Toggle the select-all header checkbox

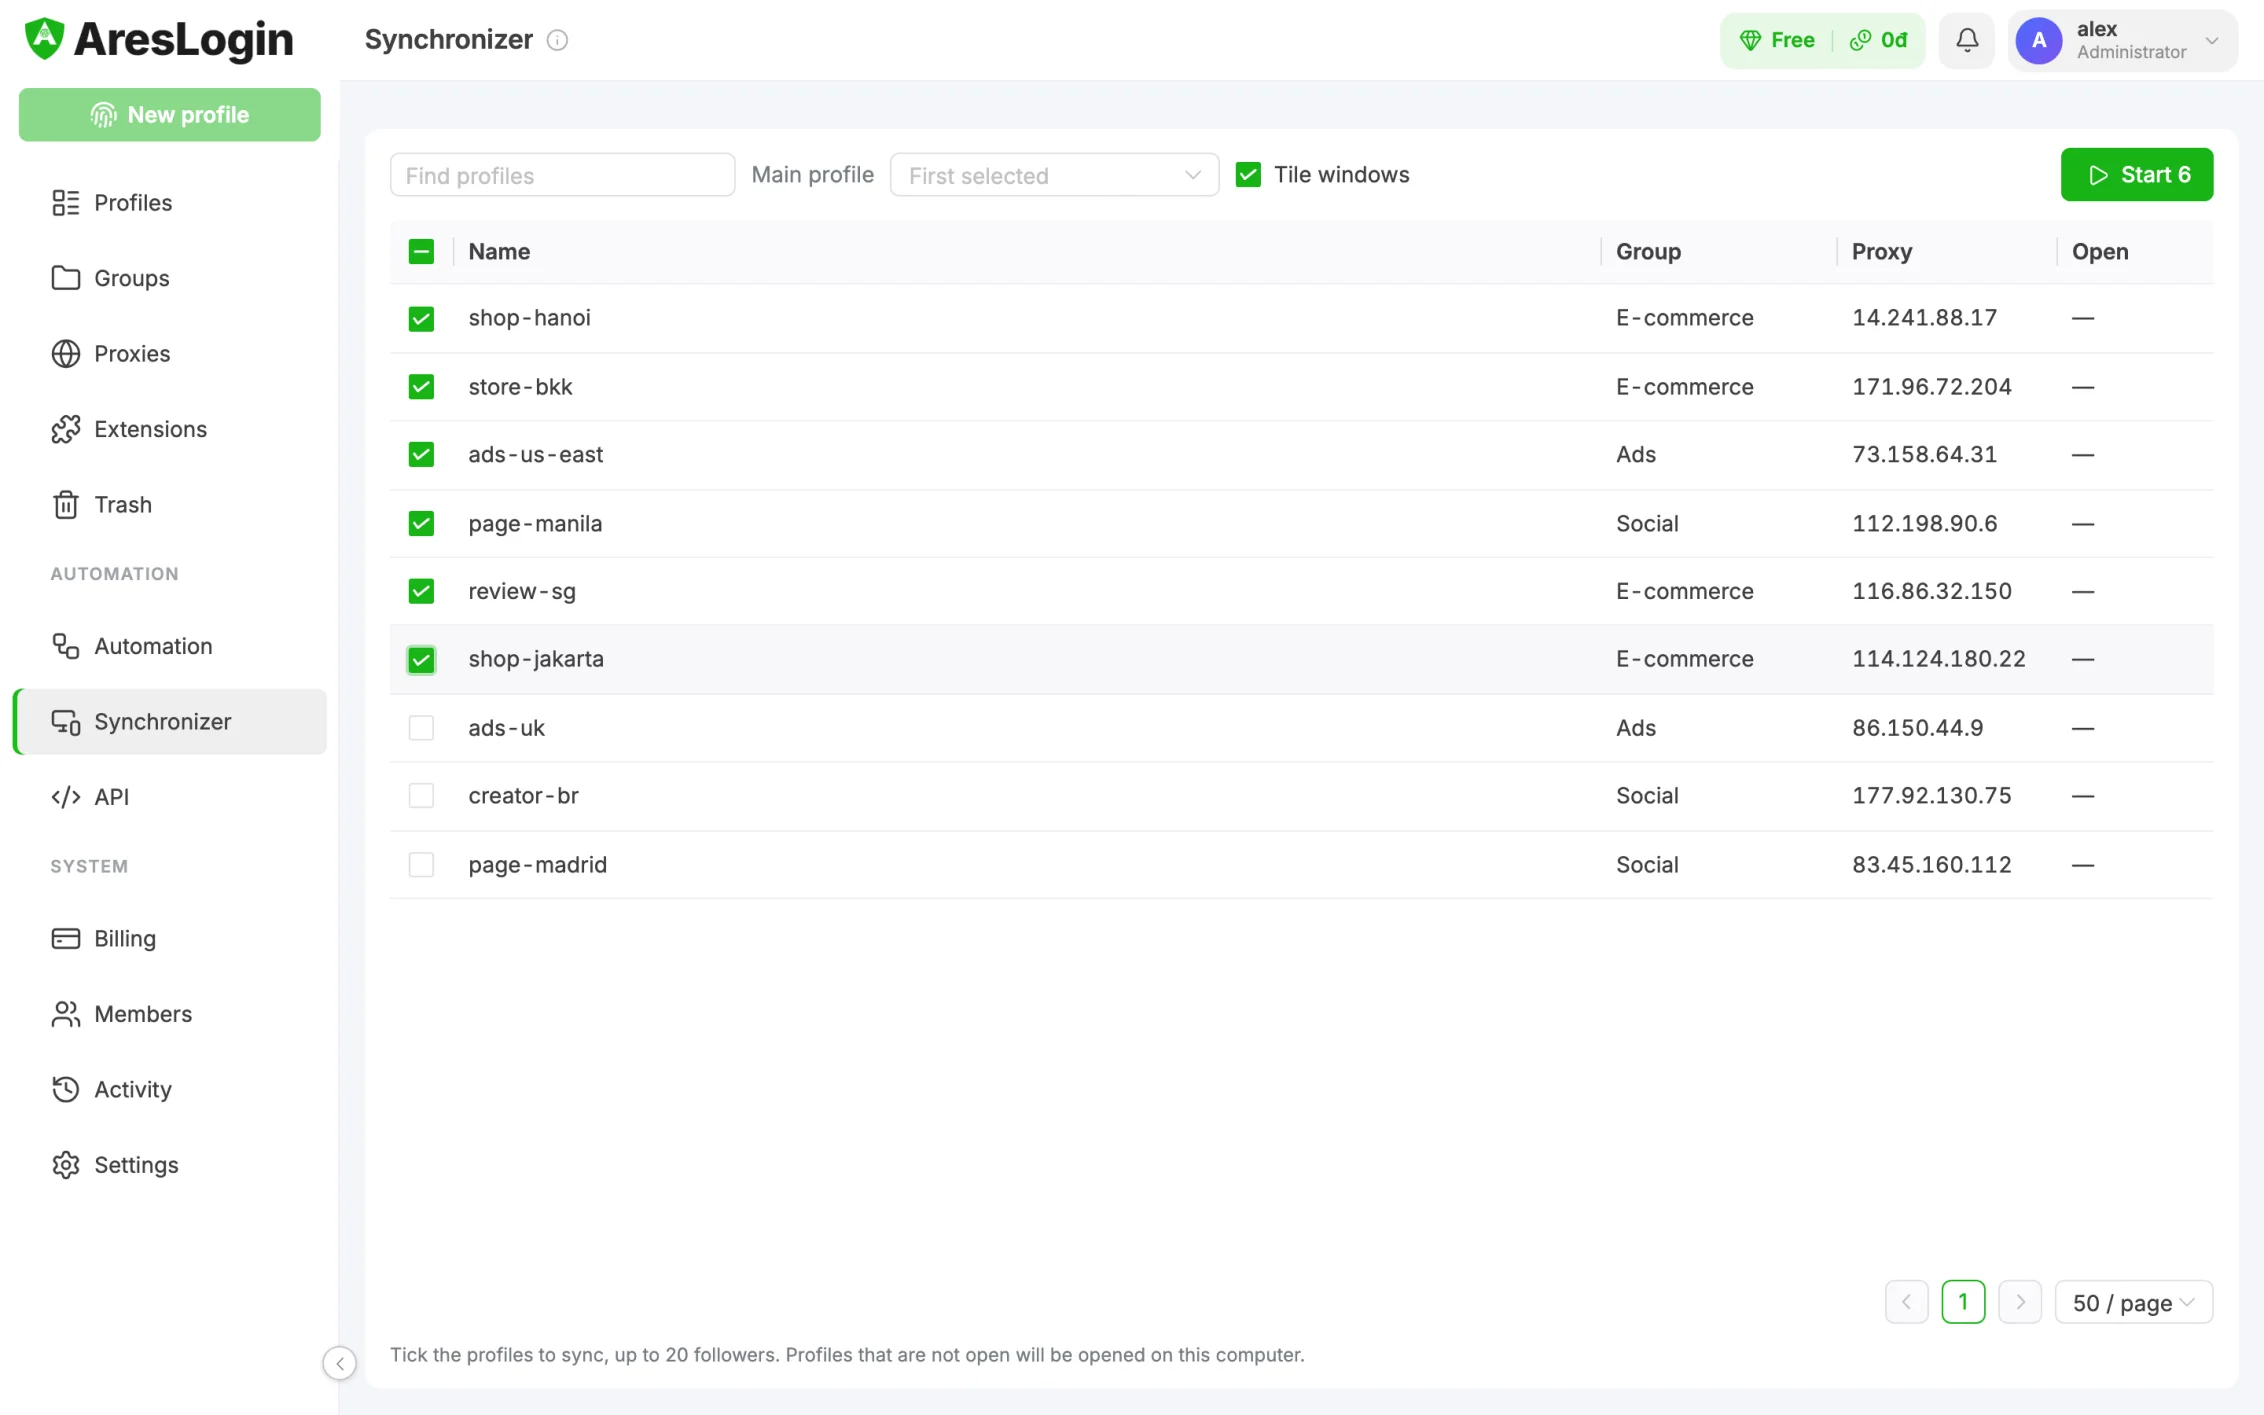421,252
